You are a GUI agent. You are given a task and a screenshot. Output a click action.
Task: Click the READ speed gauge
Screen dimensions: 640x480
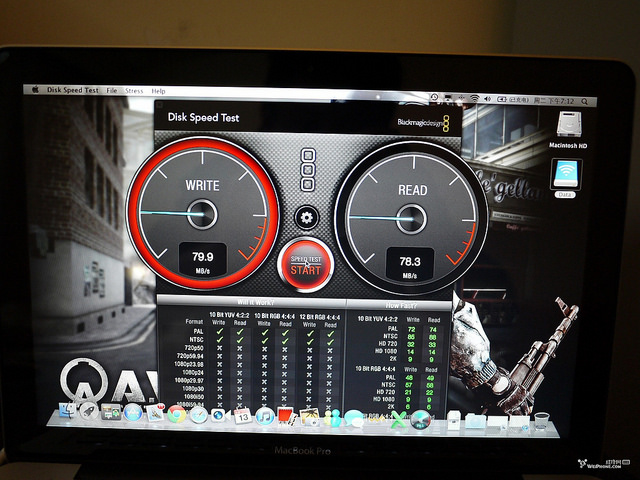[x=411, y=218]
